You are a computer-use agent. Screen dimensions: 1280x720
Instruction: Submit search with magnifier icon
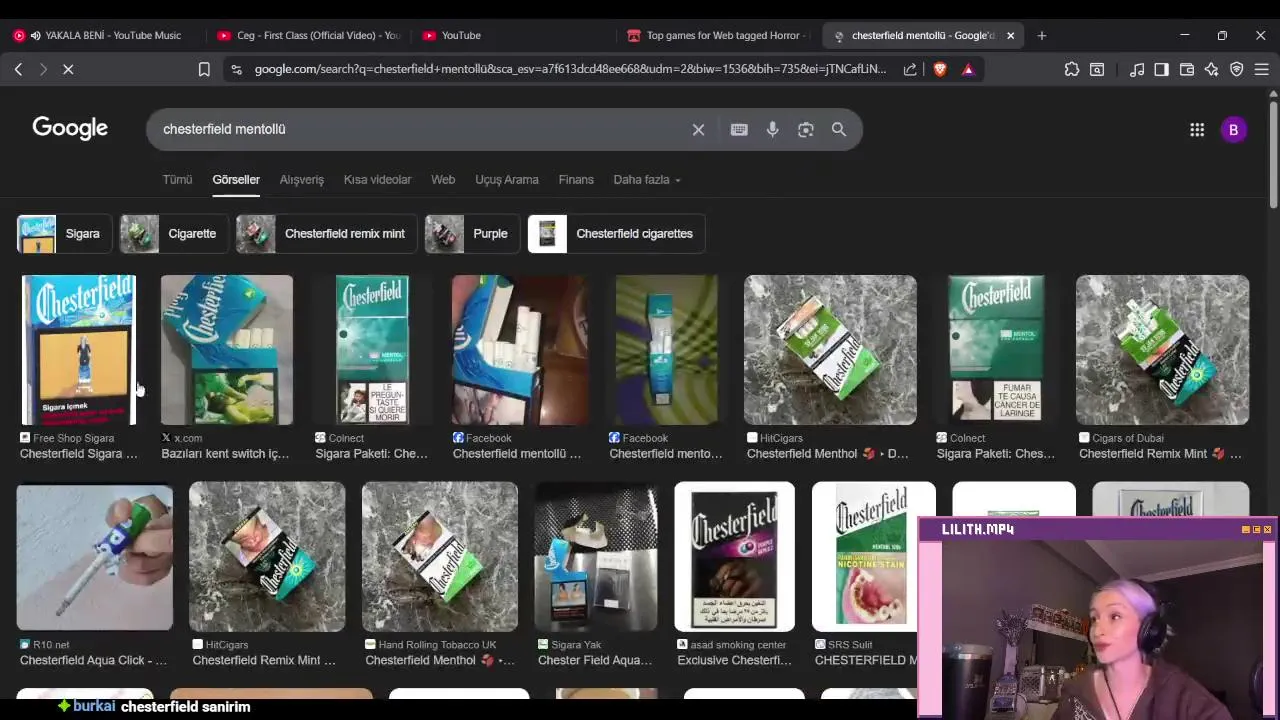(839, 129)
